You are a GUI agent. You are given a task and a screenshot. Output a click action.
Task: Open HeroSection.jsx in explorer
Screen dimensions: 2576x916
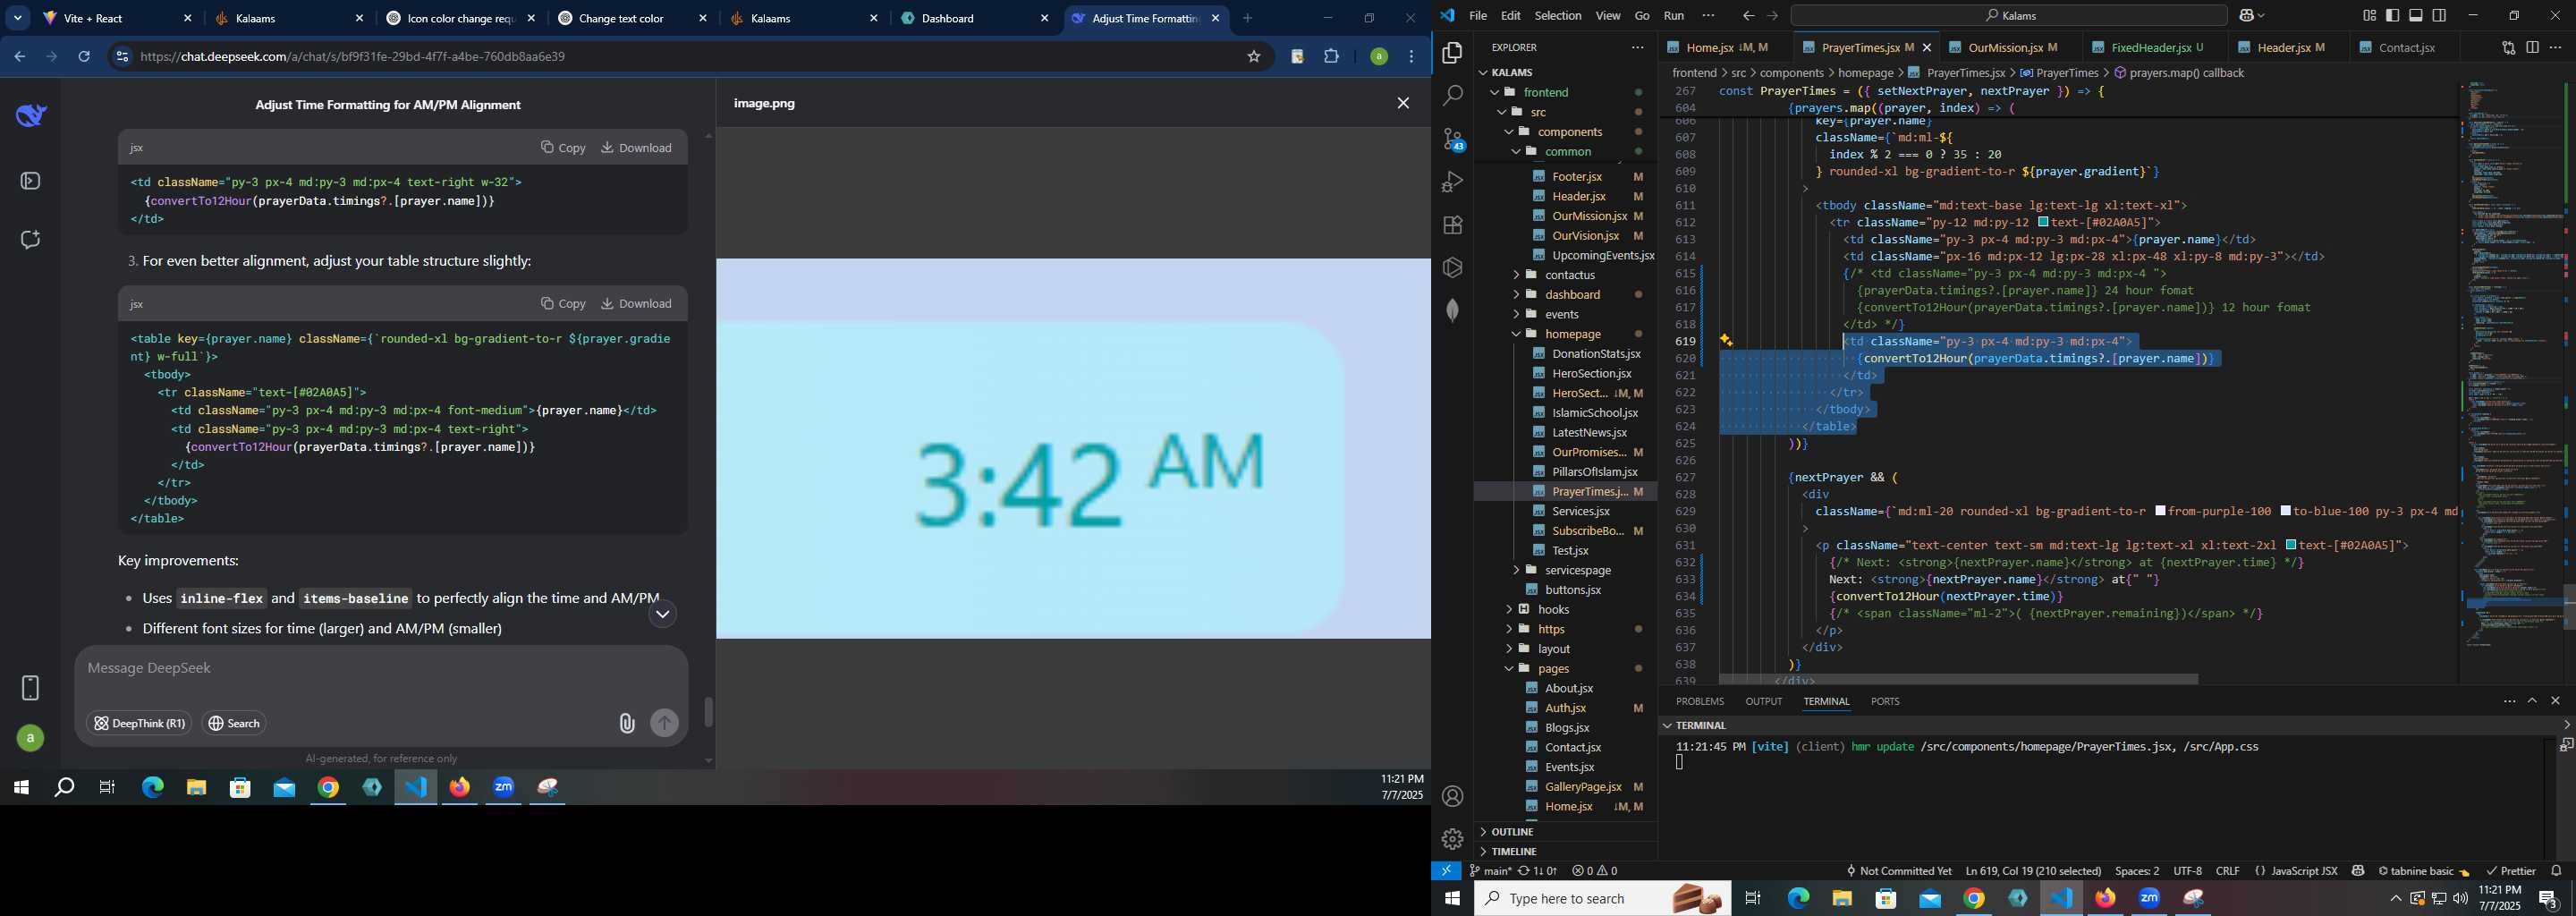[1591, 373]
